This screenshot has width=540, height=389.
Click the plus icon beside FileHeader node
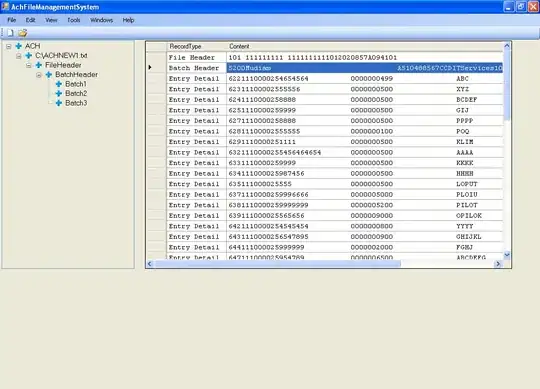coord(39,65)
